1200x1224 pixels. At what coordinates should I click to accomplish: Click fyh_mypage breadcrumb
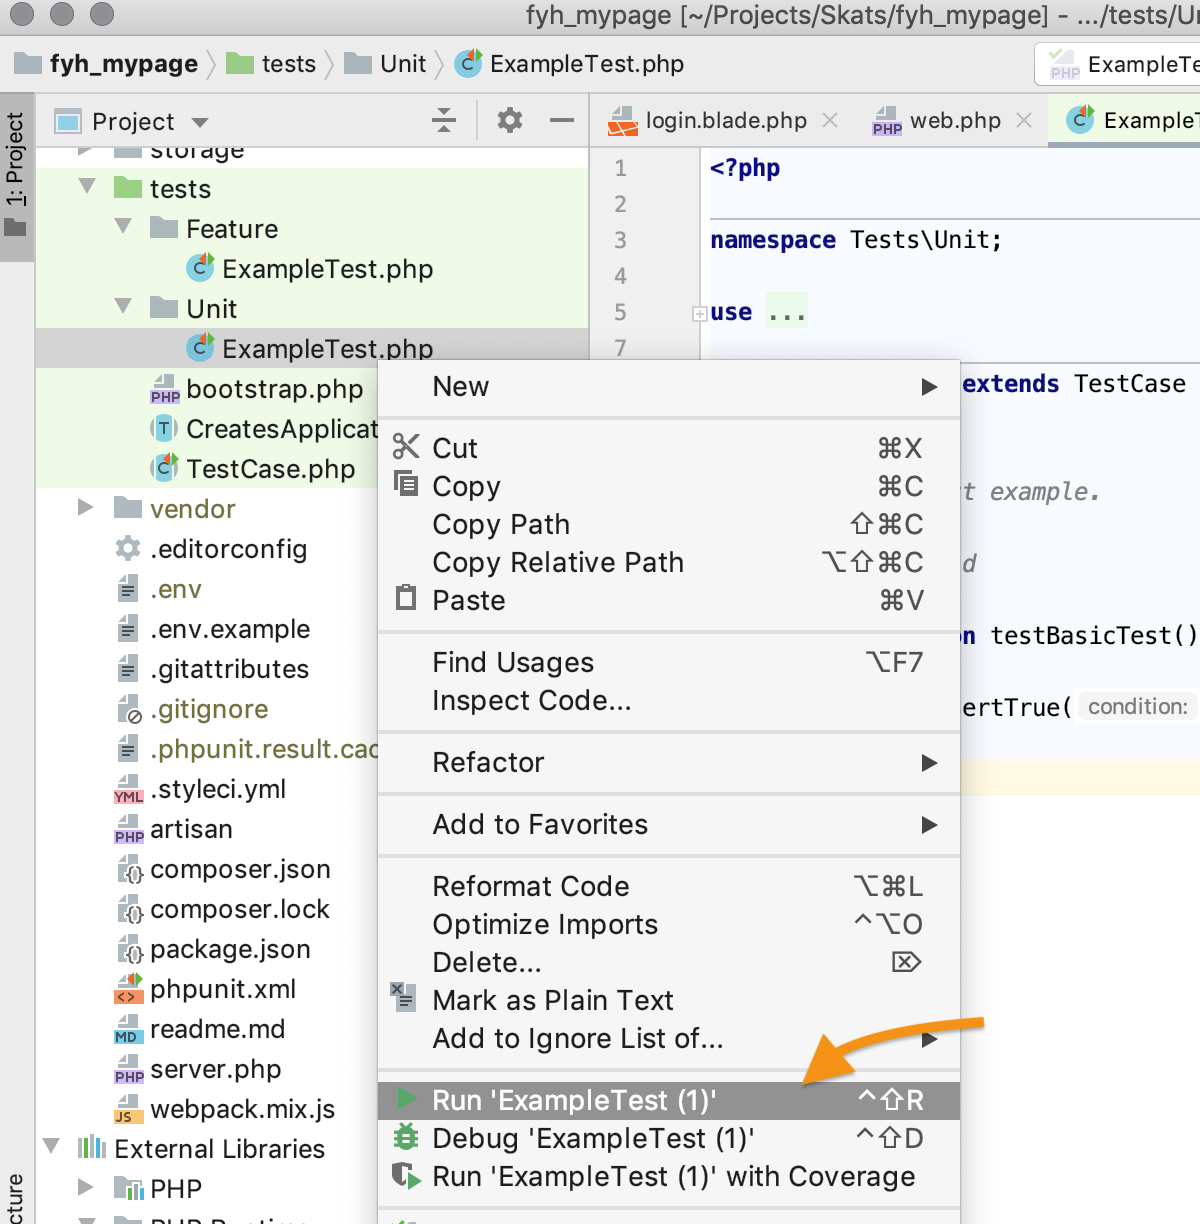pyautogui.click(x=108, y=64)
